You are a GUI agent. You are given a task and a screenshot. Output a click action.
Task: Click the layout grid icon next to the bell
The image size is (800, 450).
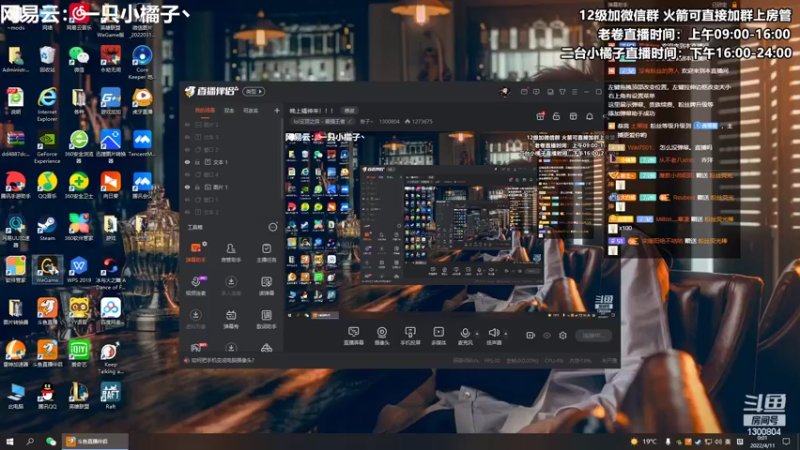pyautogui.click(x=573, y=116)
